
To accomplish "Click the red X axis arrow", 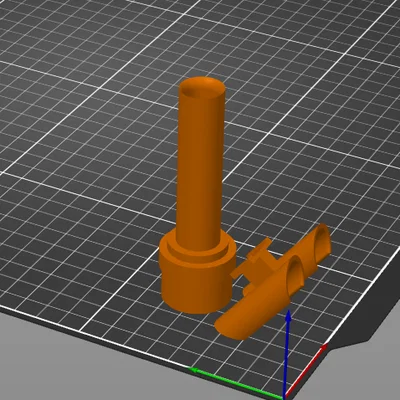I will [307, 370].
